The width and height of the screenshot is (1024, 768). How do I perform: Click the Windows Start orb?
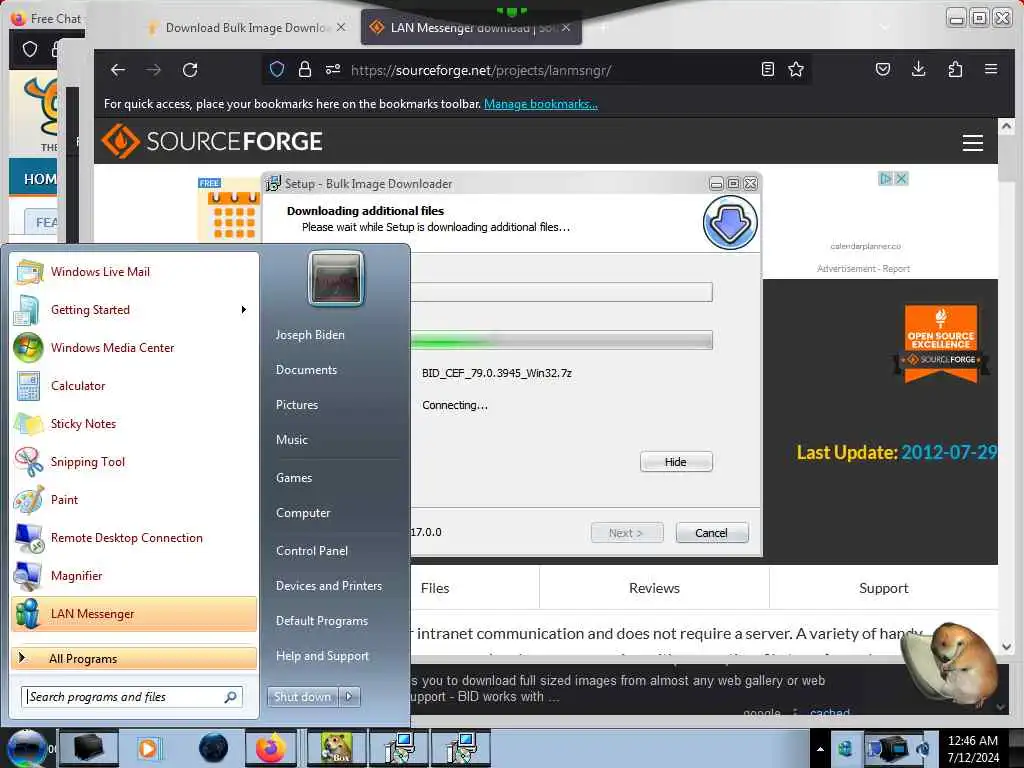pos(27,748)
